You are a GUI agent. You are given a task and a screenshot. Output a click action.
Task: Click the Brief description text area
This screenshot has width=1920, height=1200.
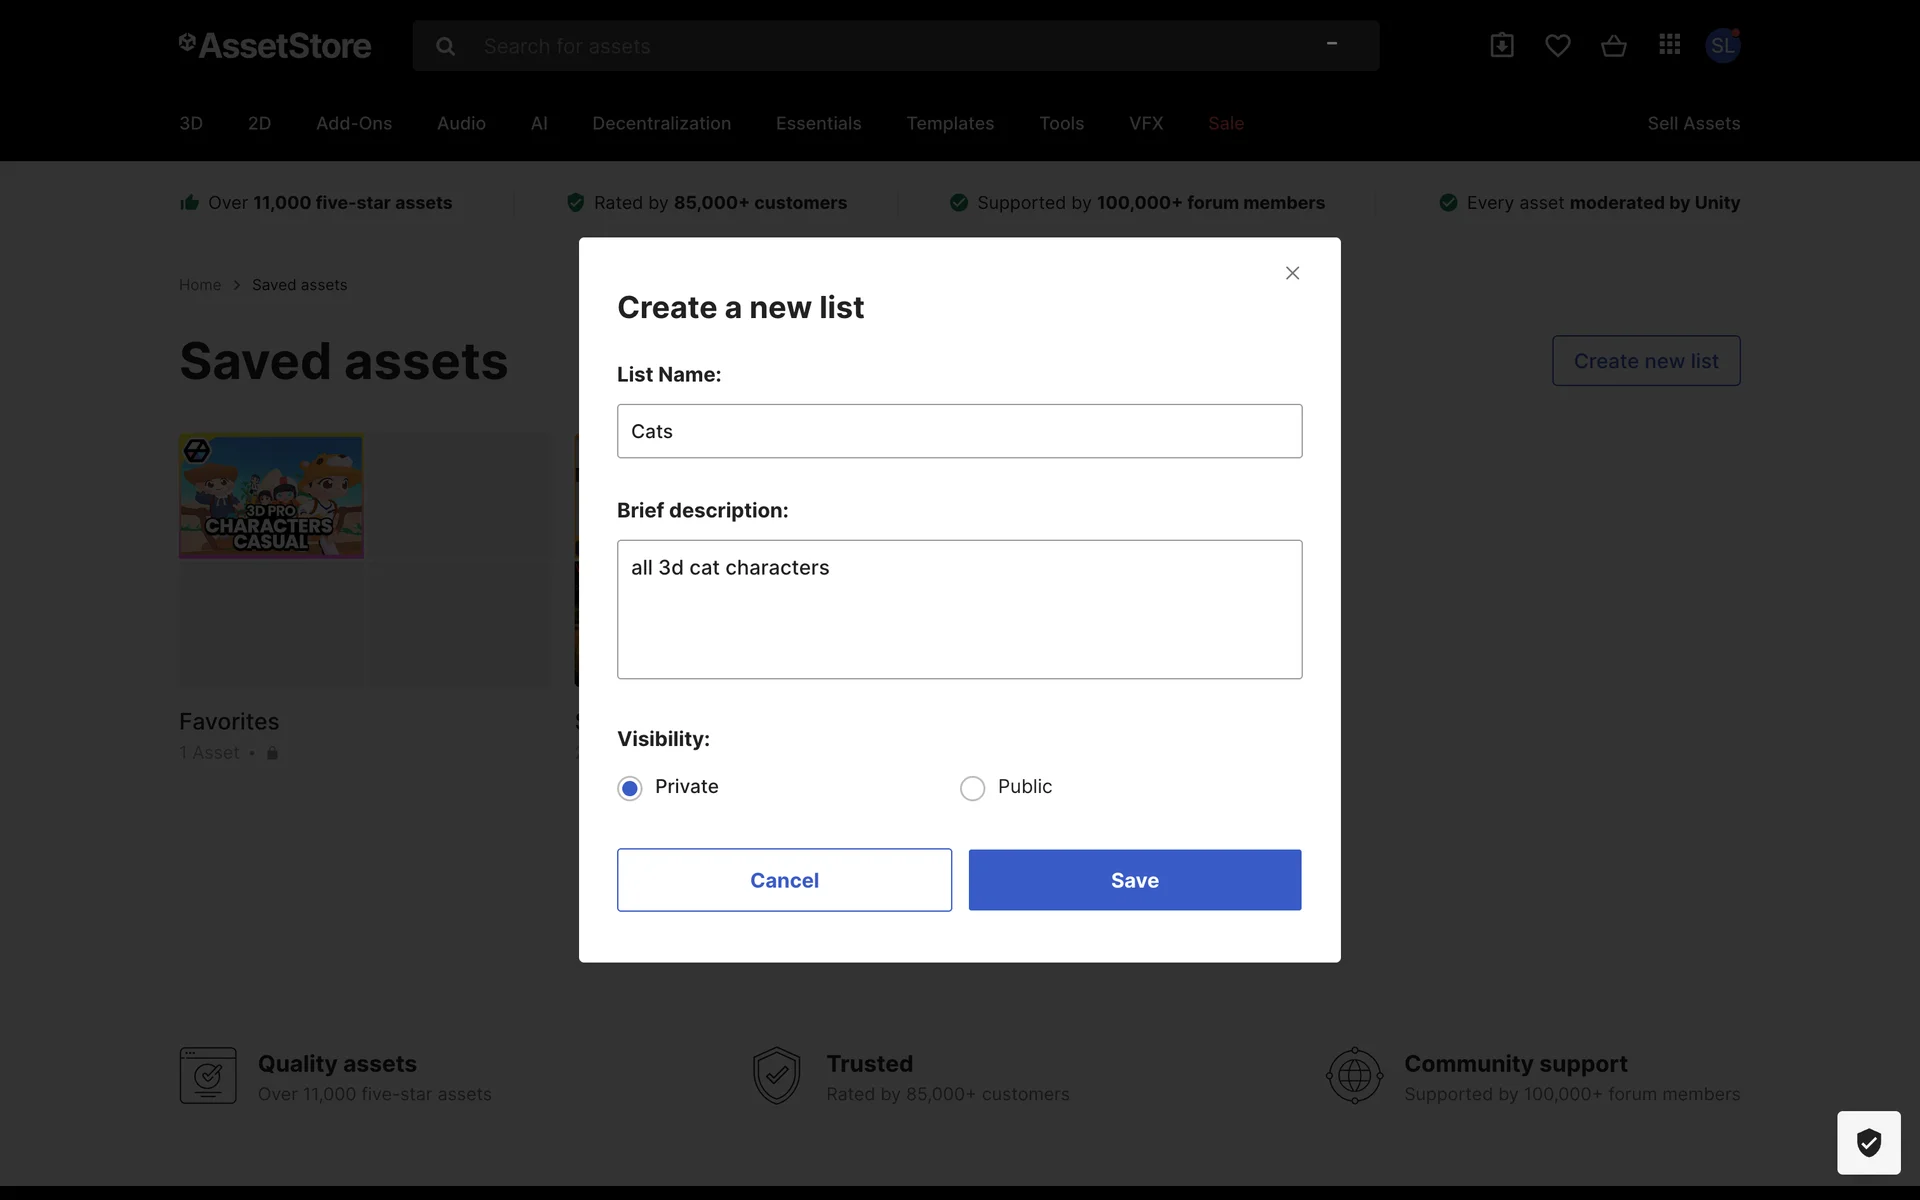959,609
